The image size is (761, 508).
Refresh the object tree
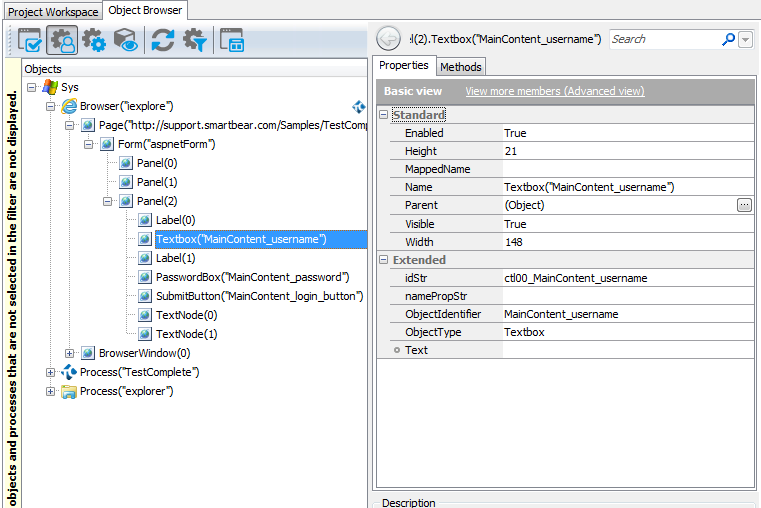click(162, 40)
